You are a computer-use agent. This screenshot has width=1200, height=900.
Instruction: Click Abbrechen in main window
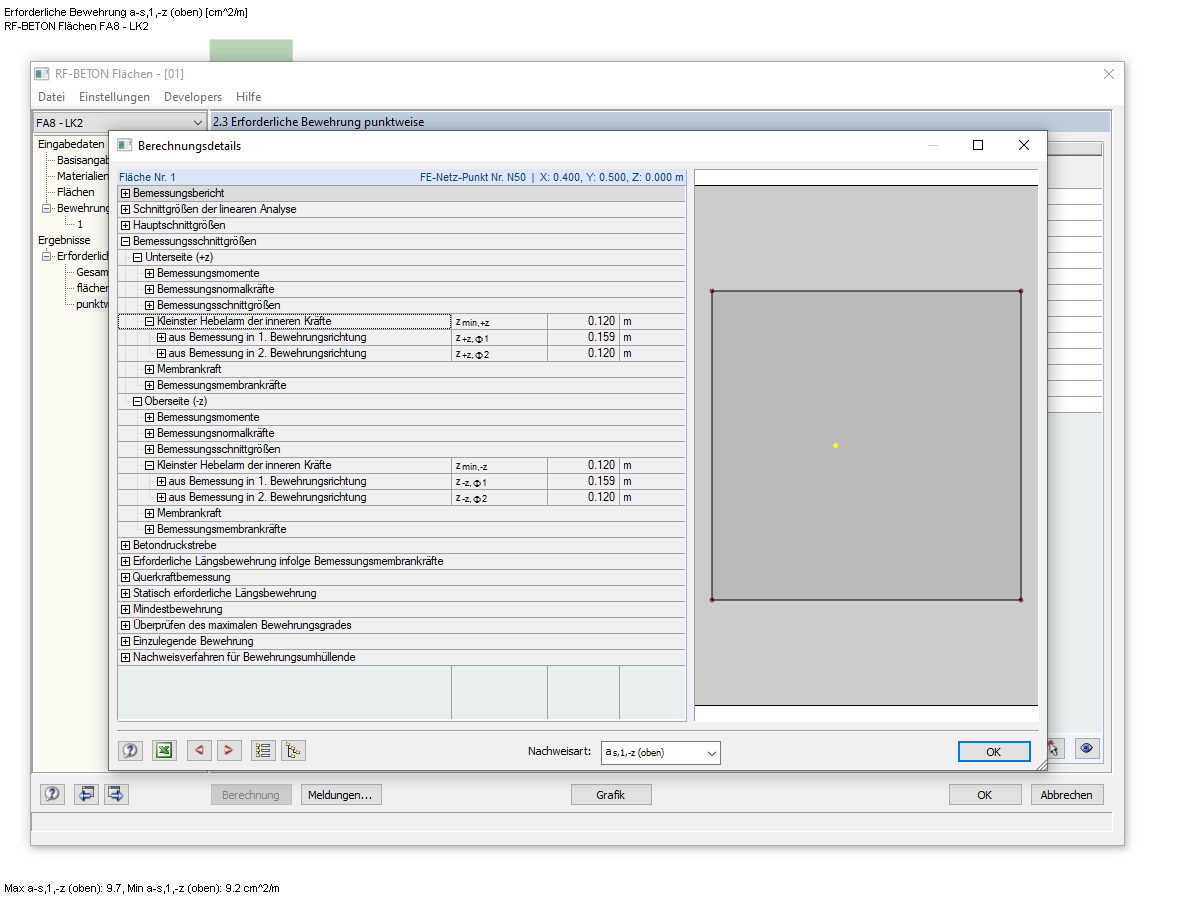1068,795
